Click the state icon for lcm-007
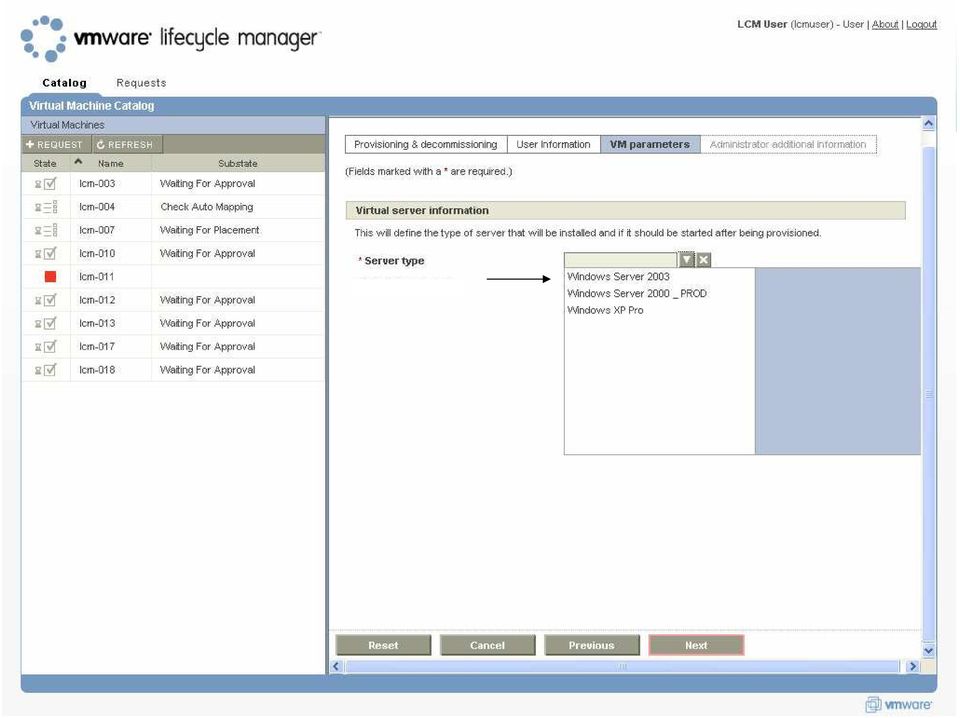Image resolution: width=960 pixels, height=718 pixels. pyautogui.click(x=46, y=230)
